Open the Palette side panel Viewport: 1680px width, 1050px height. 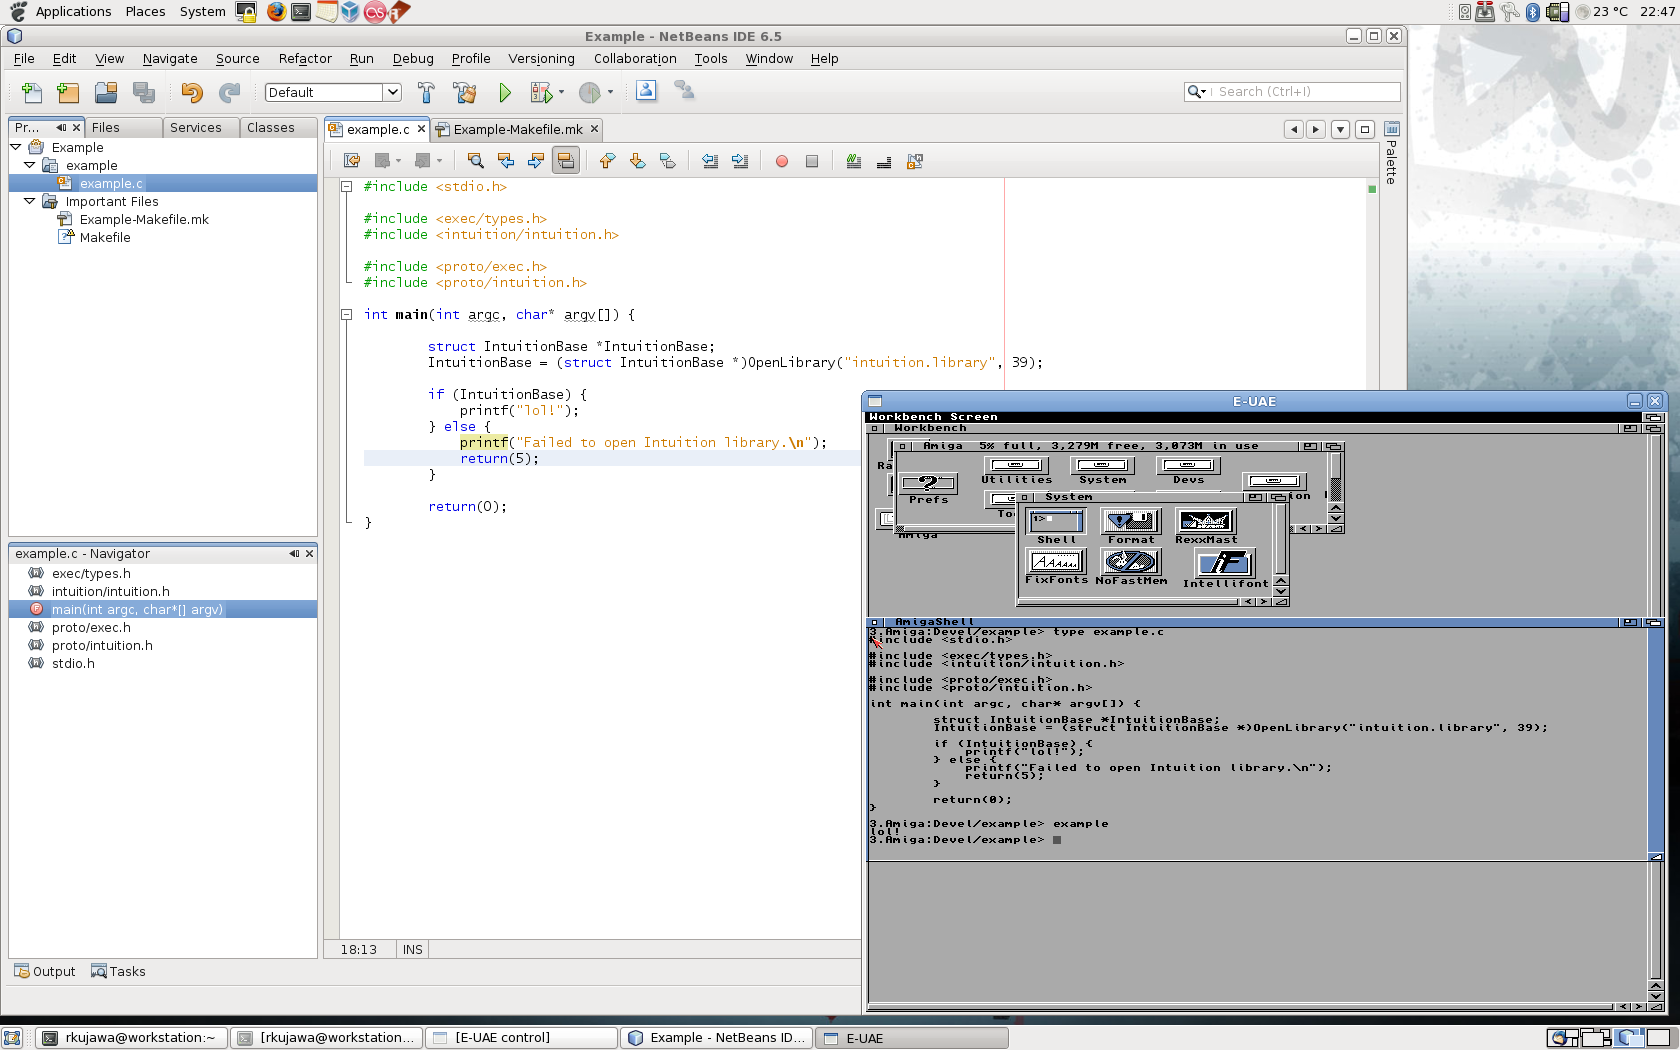(1391, 153)
